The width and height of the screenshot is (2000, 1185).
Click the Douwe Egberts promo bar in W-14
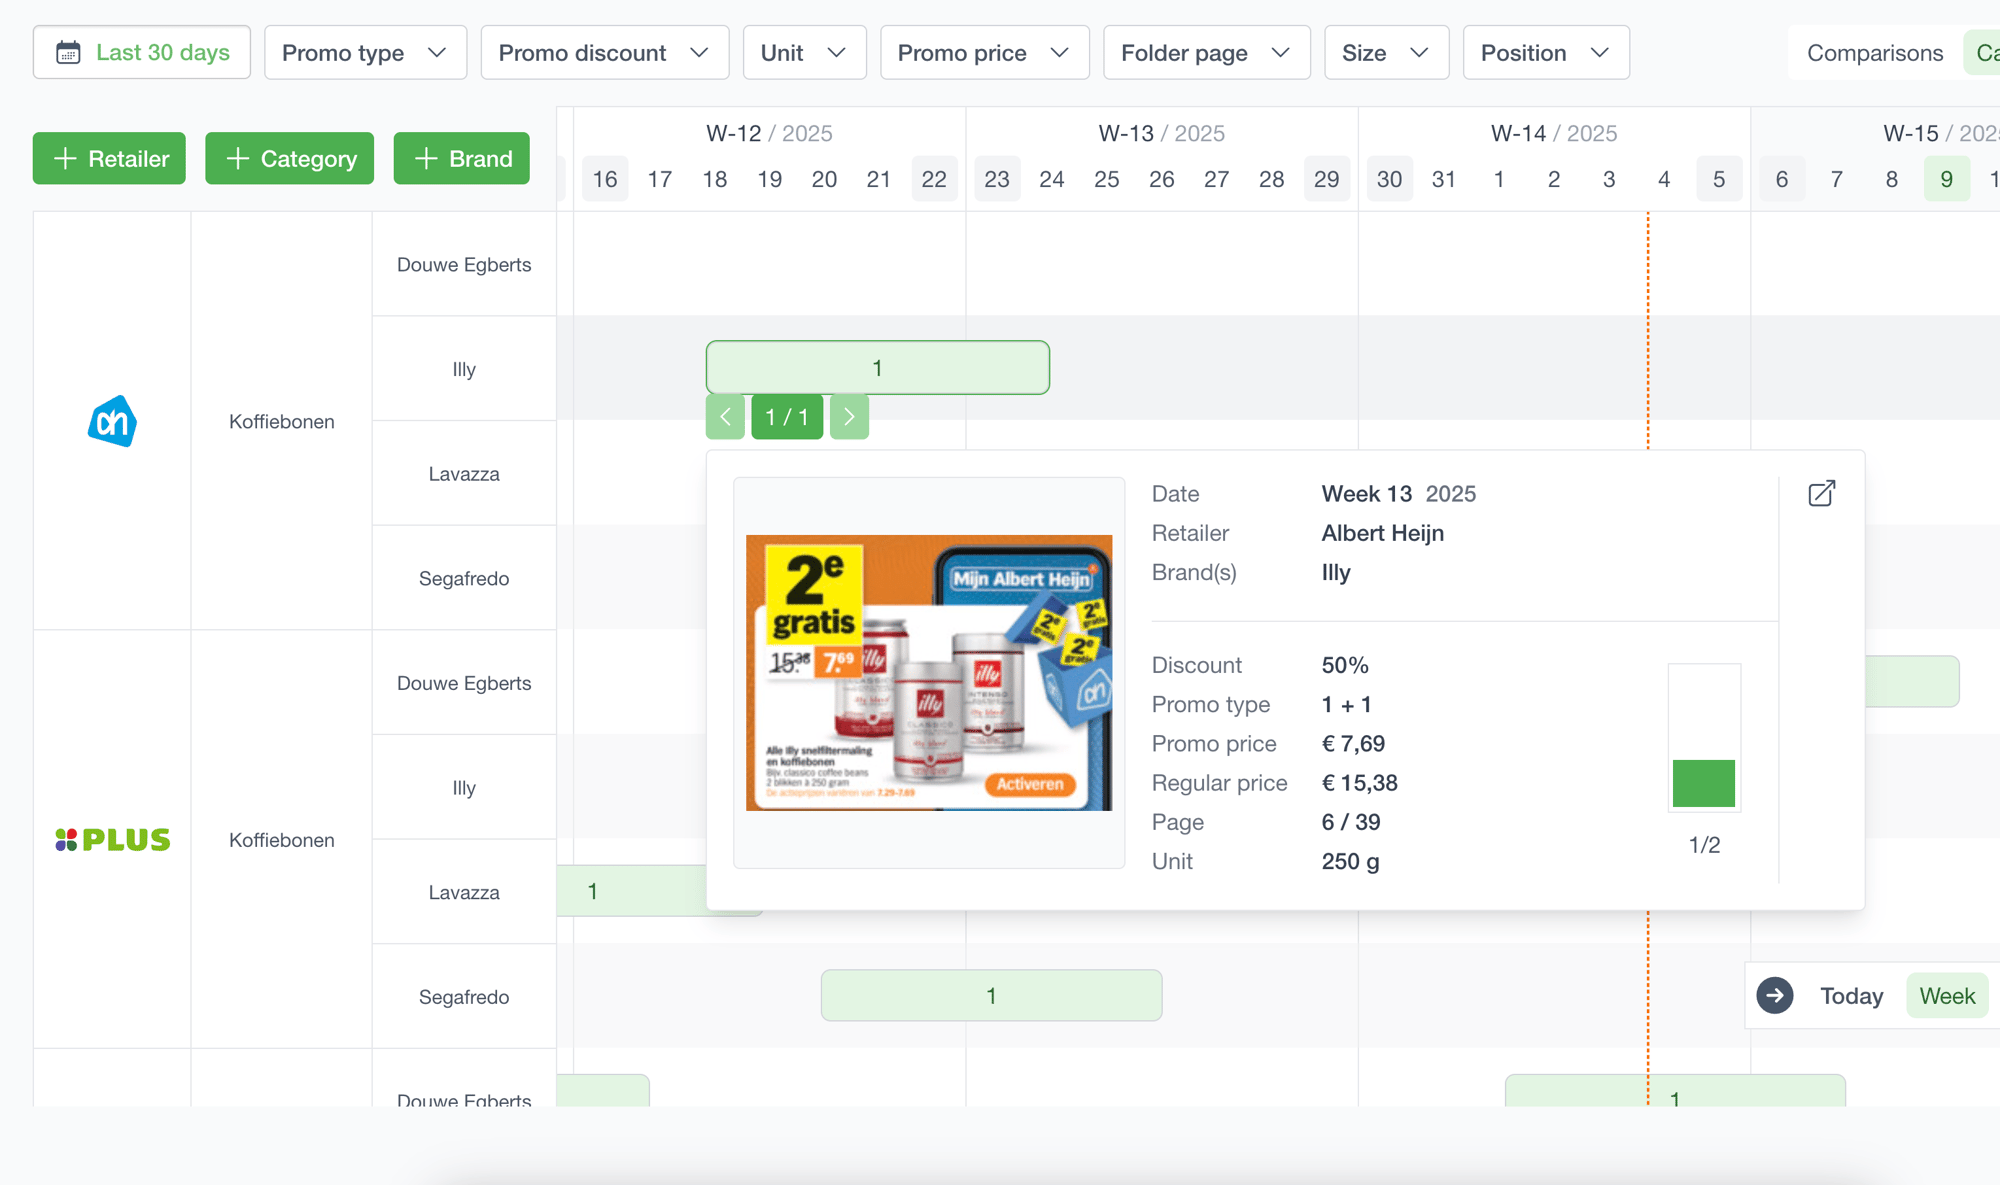point(1675,1090)
